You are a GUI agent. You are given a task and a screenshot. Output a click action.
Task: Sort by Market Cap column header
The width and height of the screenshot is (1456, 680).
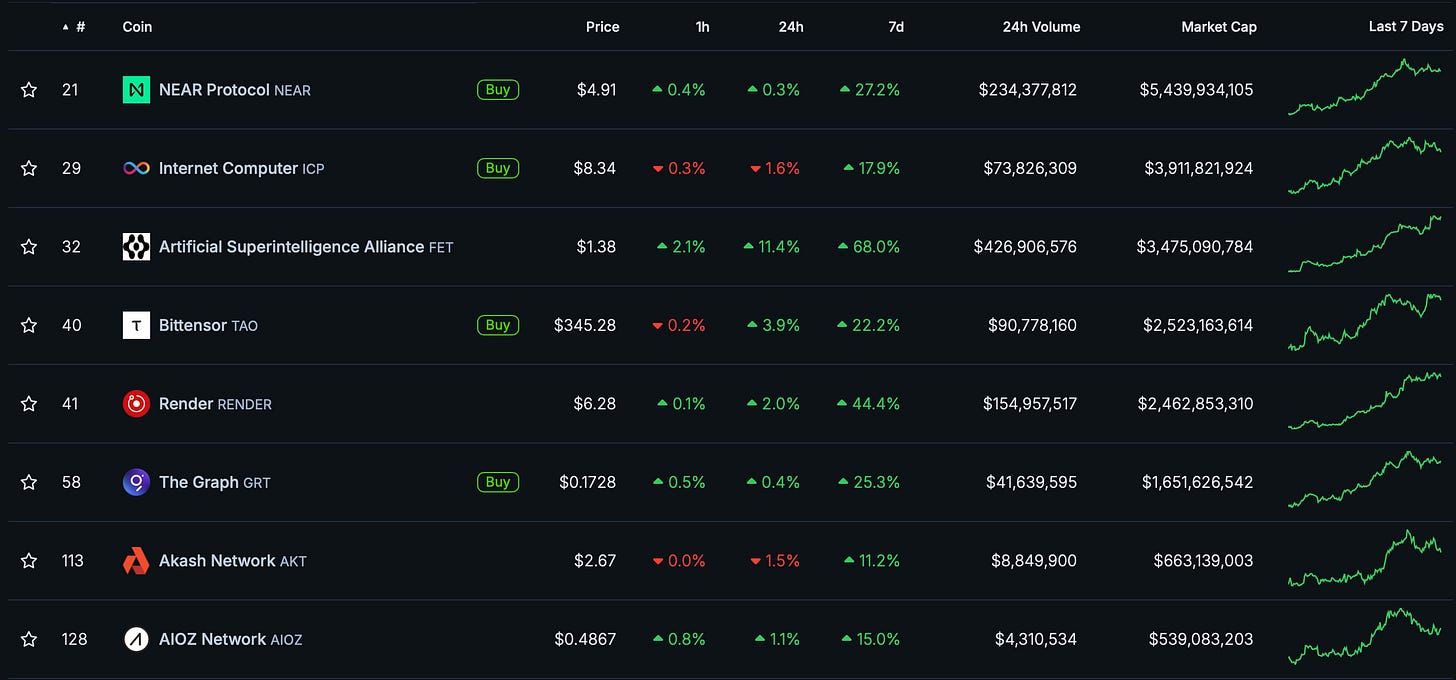[1219, 27]
